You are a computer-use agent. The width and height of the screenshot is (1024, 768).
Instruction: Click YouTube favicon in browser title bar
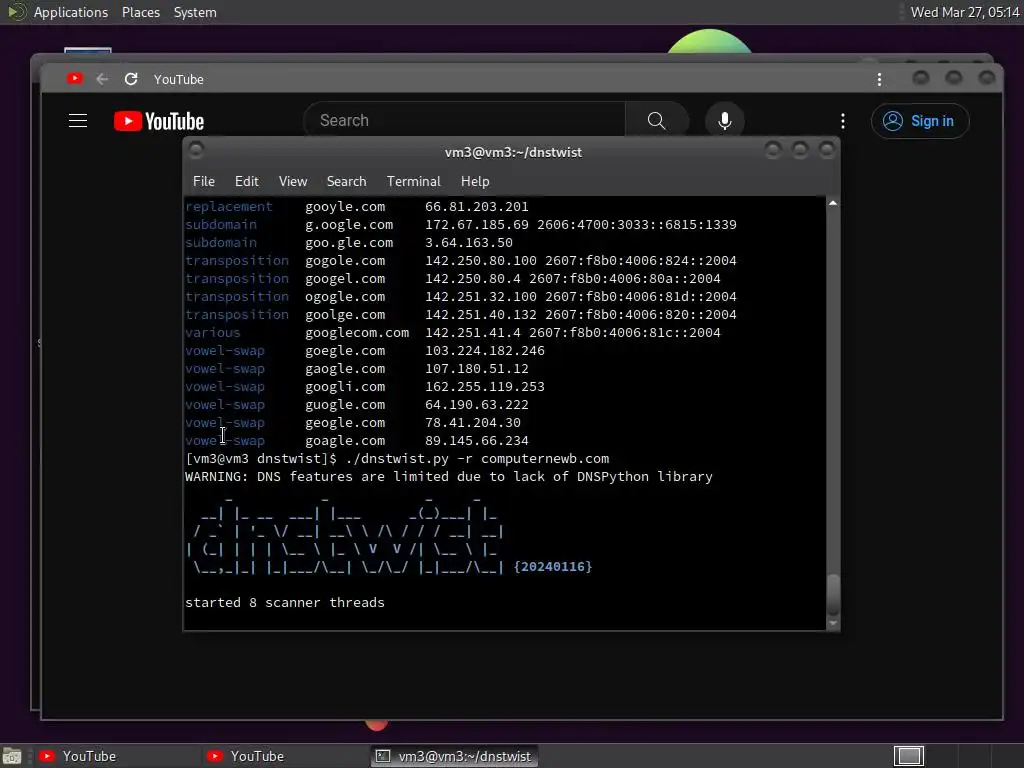[x=74, y=78]
